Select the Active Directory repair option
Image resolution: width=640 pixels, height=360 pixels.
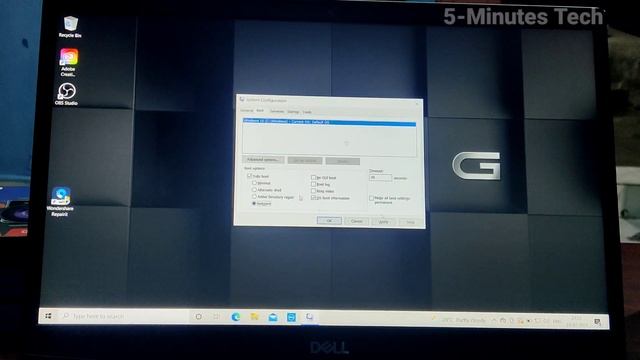pos(254,196)
